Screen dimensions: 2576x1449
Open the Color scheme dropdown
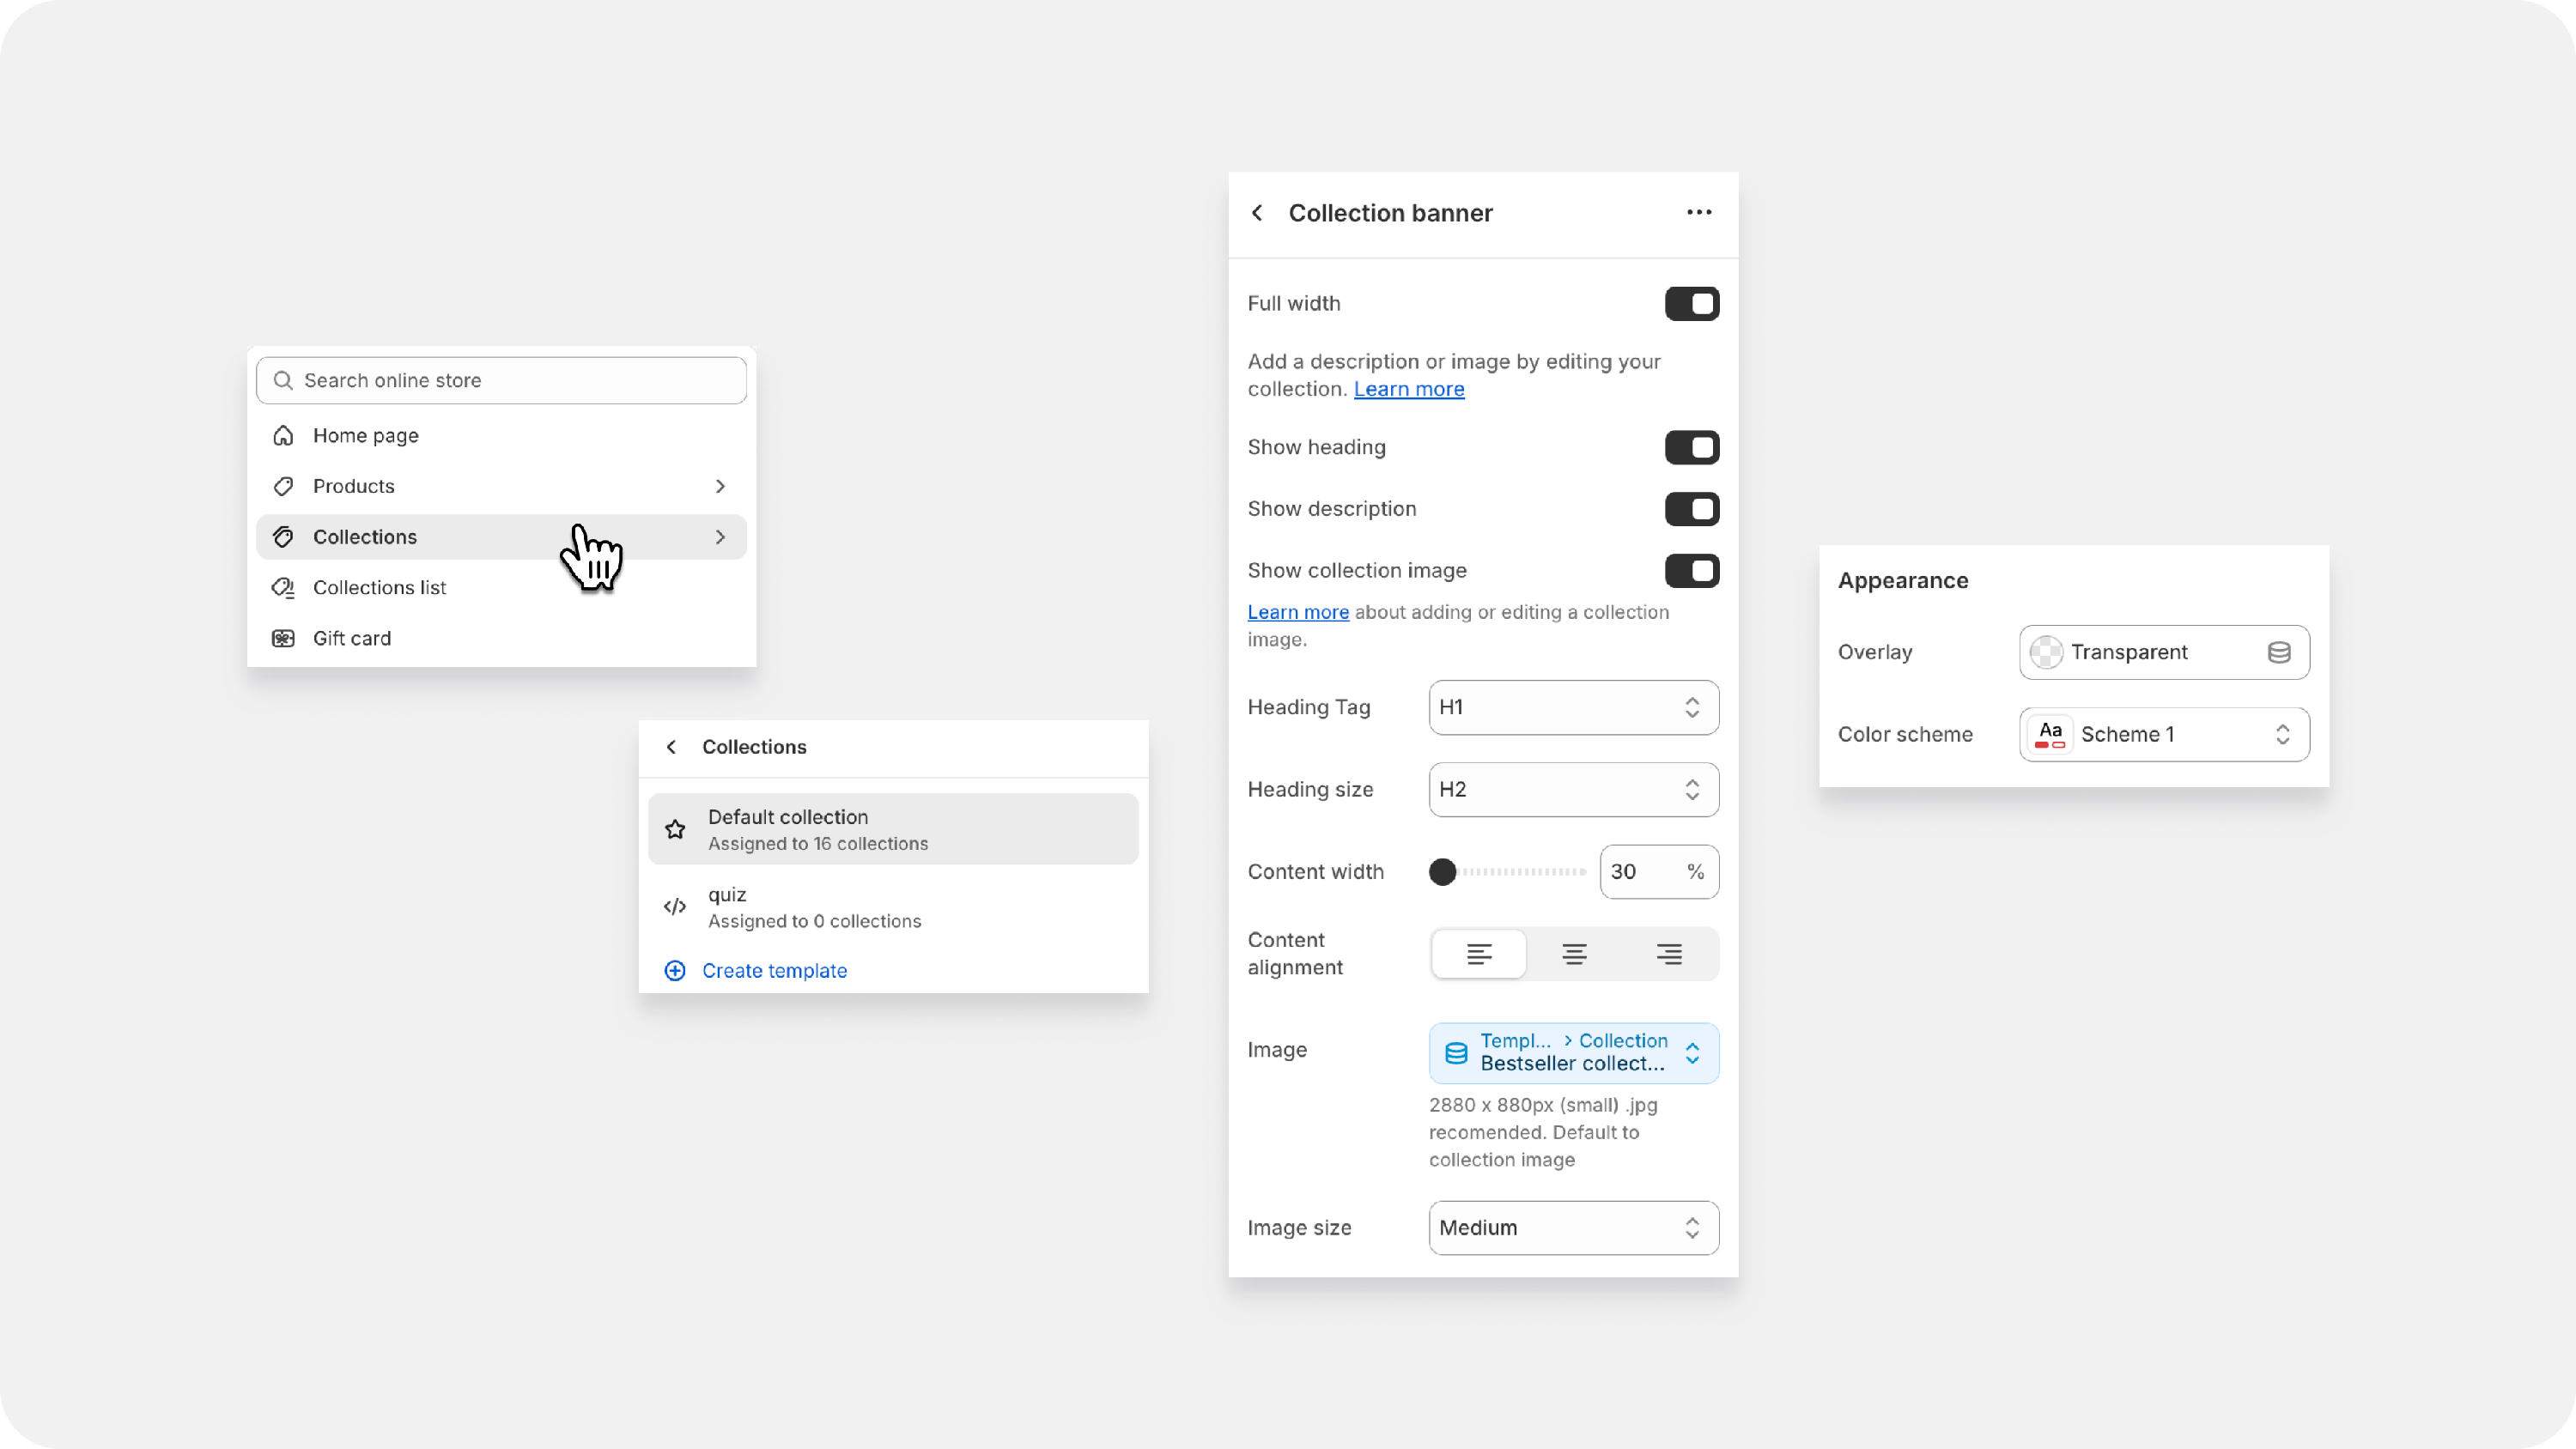point(2164,734)
